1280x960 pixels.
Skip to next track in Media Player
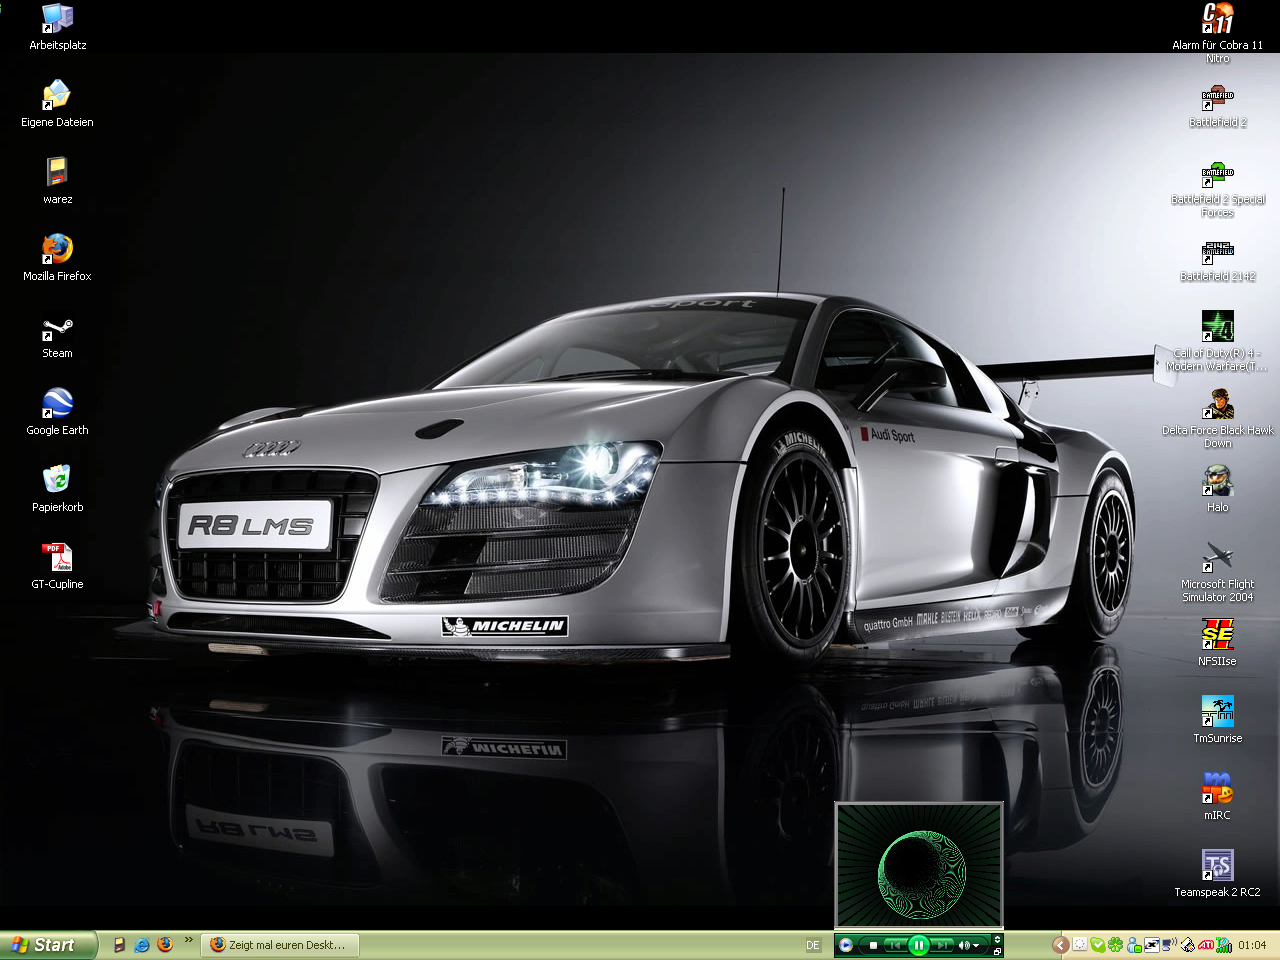(x=942, y=945)
